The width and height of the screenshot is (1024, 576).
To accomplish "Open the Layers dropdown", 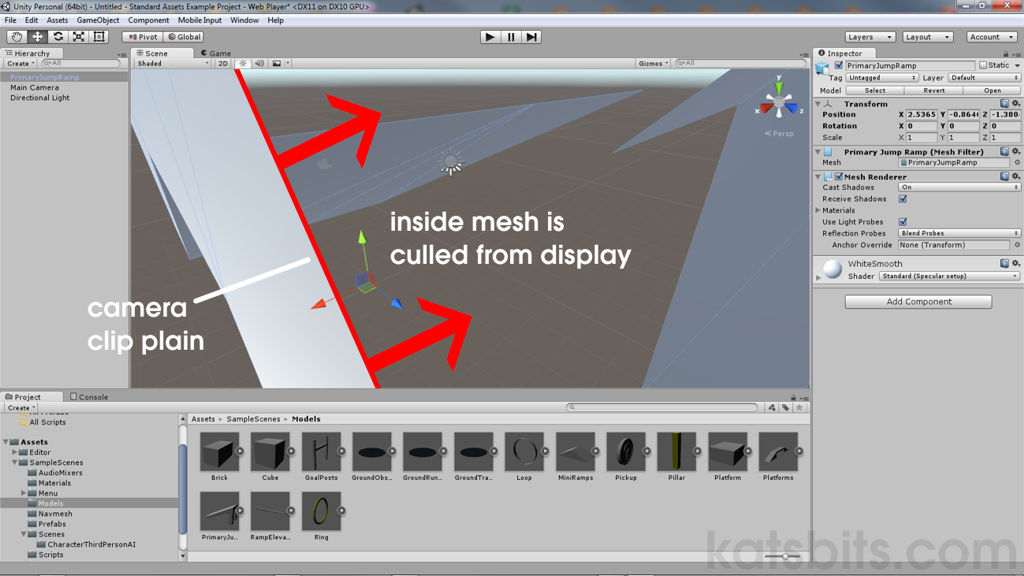I will 870,37.
